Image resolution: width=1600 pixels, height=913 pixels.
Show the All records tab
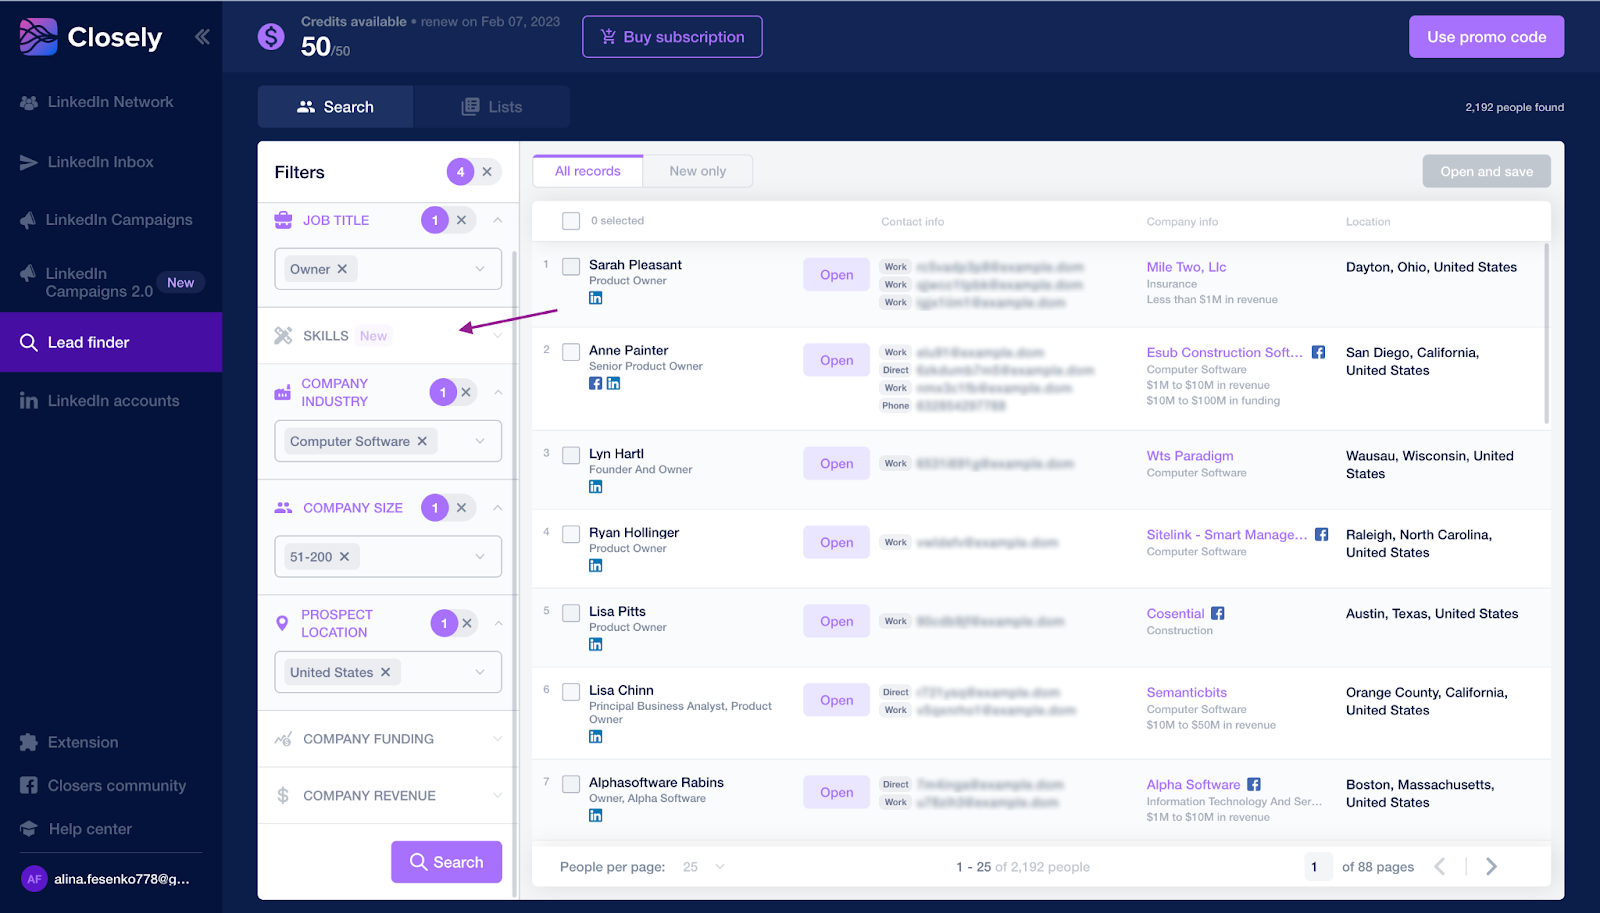[588, 171]
